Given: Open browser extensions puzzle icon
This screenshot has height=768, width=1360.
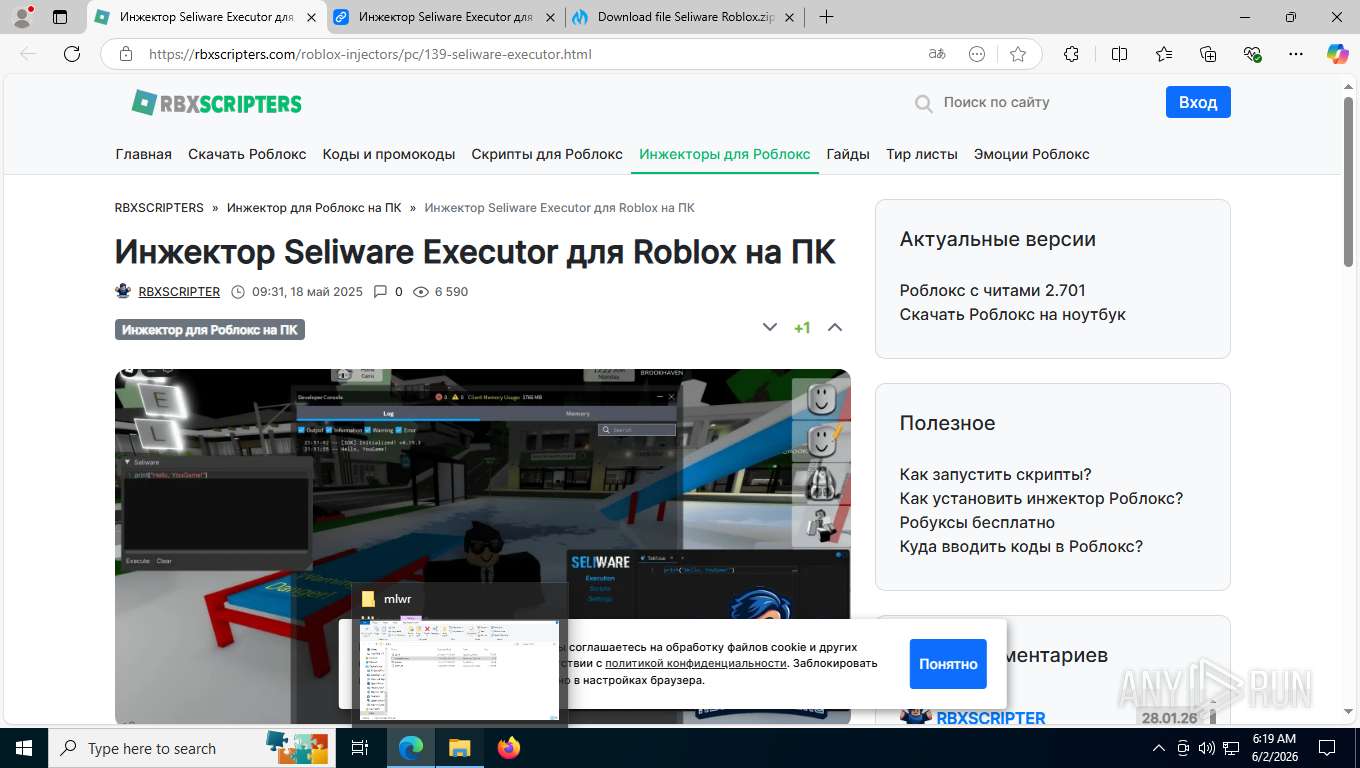Looking at the screenshot, I should [x=1071, y=54].
